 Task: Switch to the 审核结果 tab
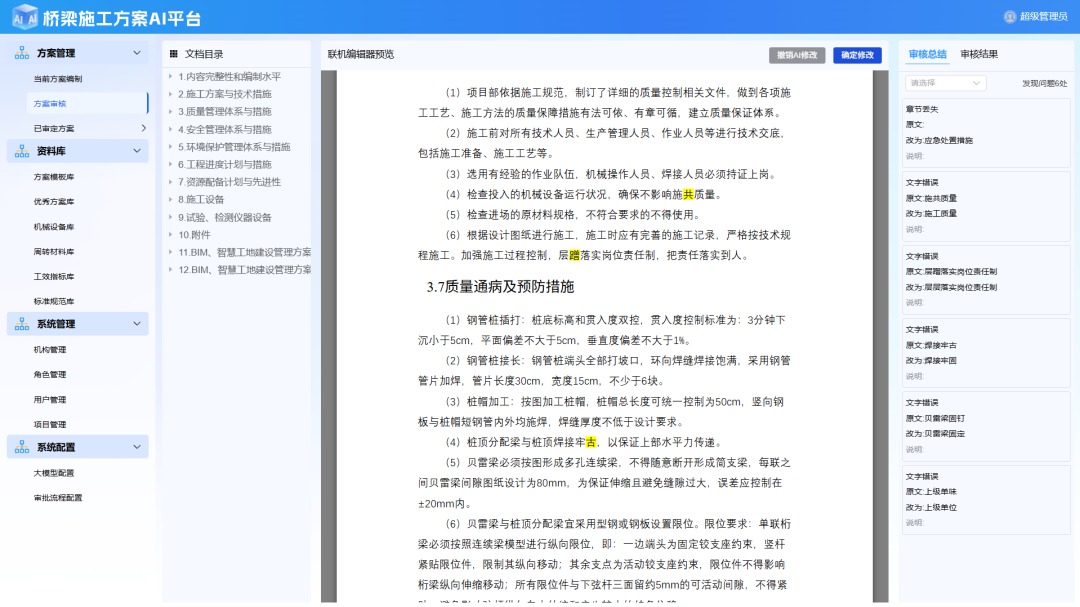979,54
